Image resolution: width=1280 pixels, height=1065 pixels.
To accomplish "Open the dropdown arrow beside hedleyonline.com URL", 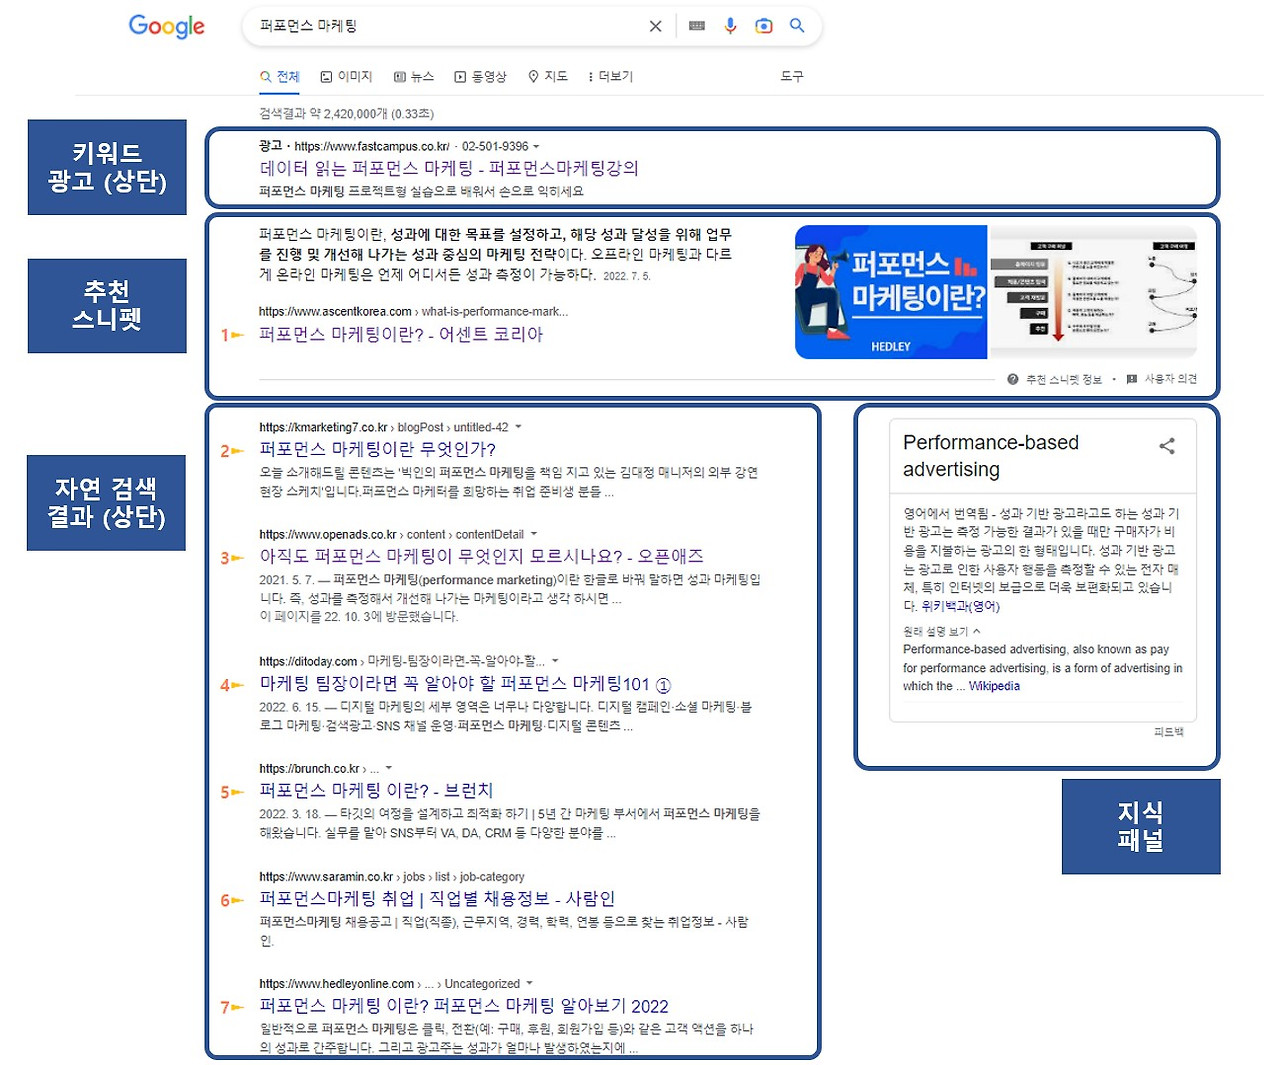I will click(x=530, y=983).
